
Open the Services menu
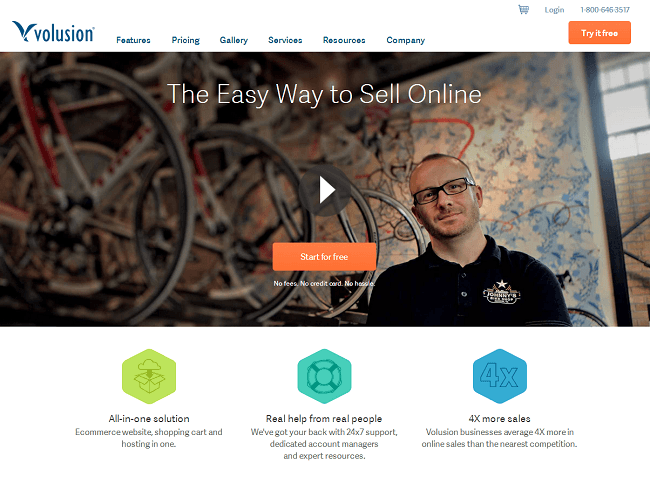point(285,40)
